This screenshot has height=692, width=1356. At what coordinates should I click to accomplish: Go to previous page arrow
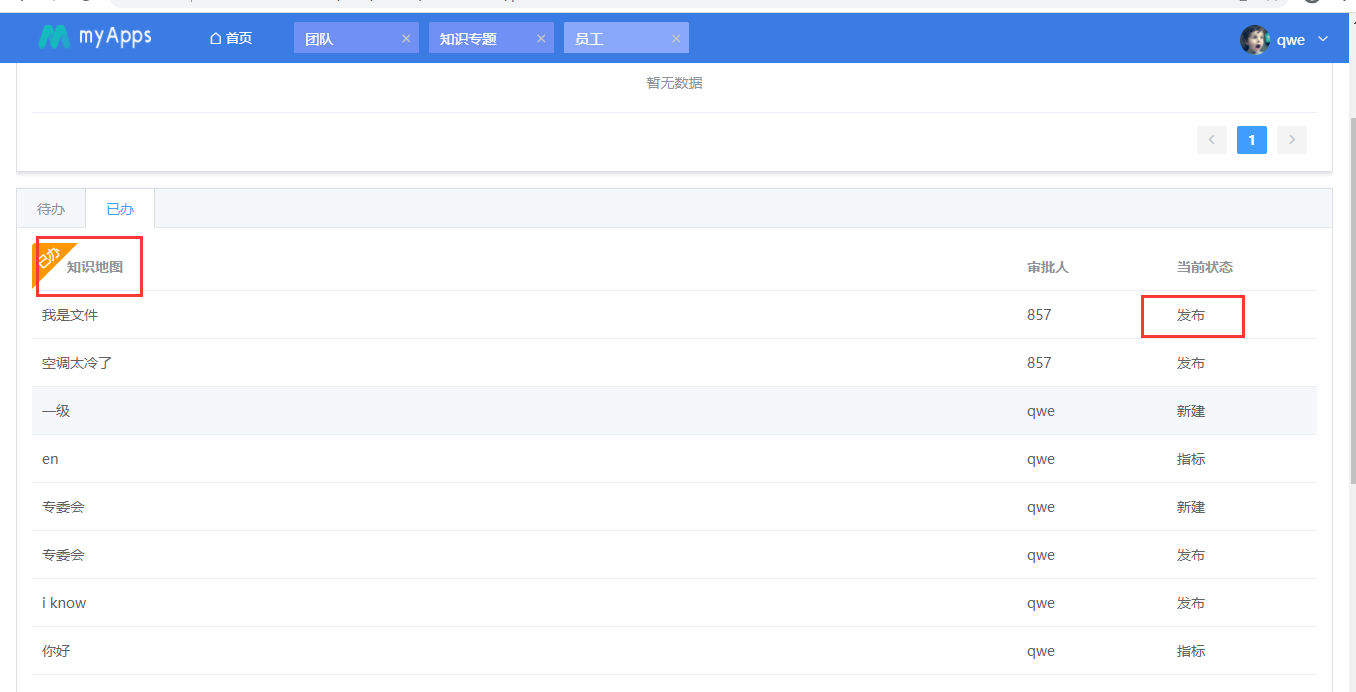(x=1211, y=140)
